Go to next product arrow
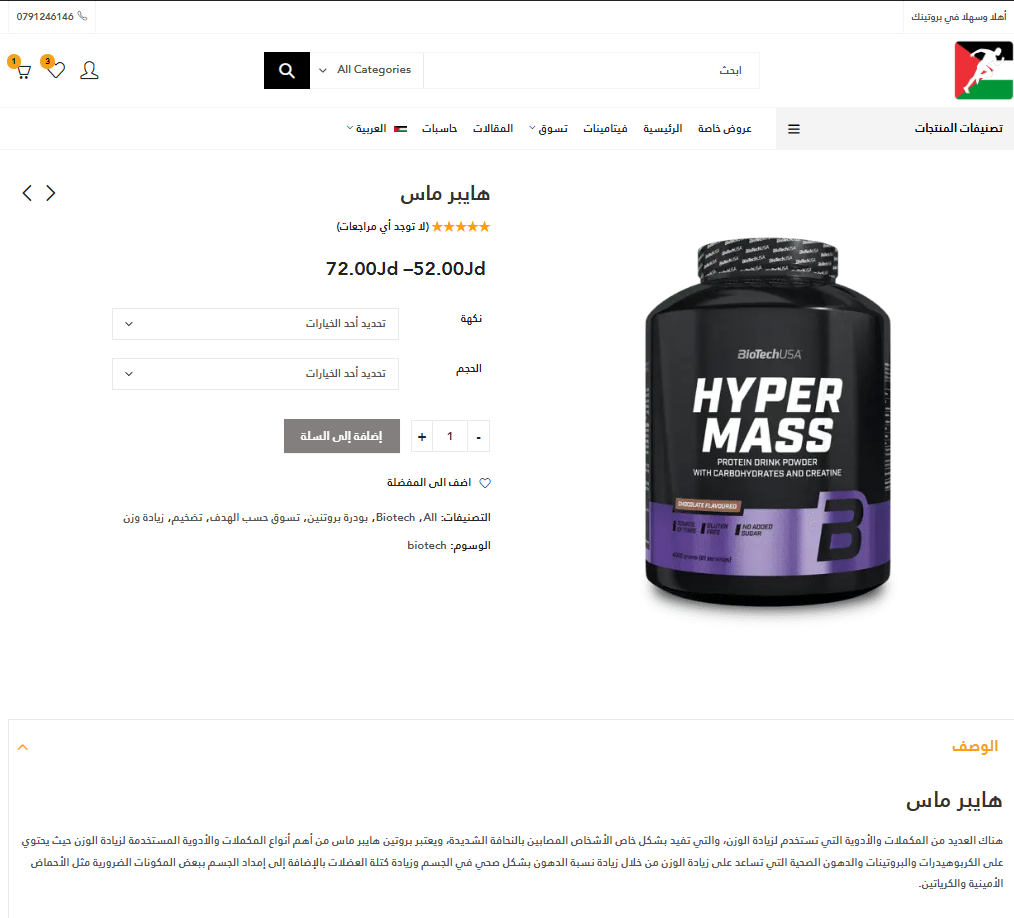Viewport: 1014px width, 918px height. click(x=50, y=193)
